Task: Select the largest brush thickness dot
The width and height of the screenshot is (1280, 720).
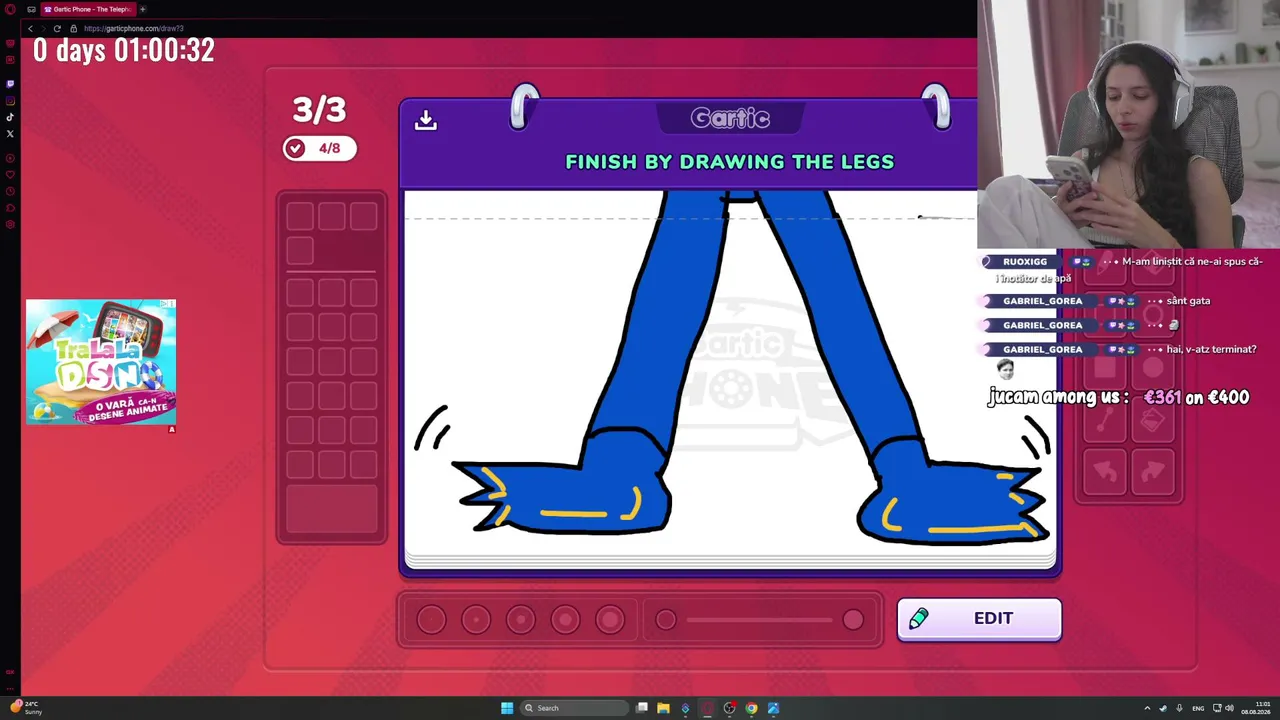Action: coord(610,620)
